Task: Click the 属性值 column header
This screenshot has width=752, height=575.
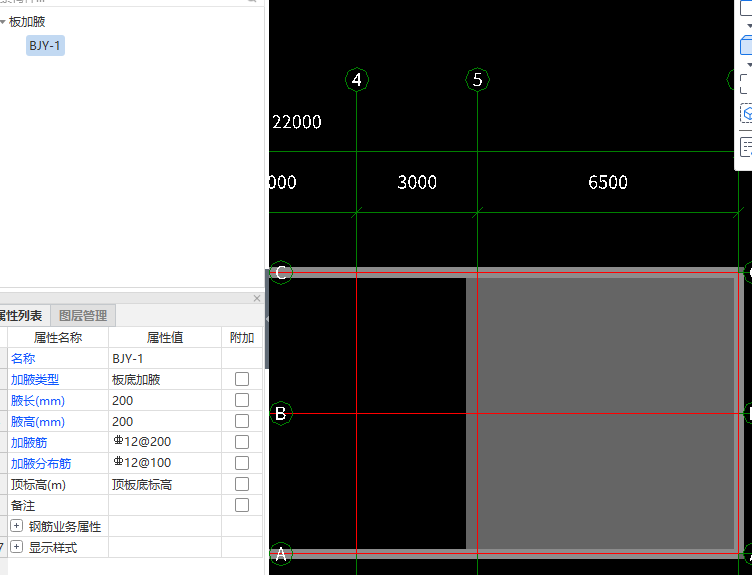Action: pyautogui.click(x=165, y=338)
